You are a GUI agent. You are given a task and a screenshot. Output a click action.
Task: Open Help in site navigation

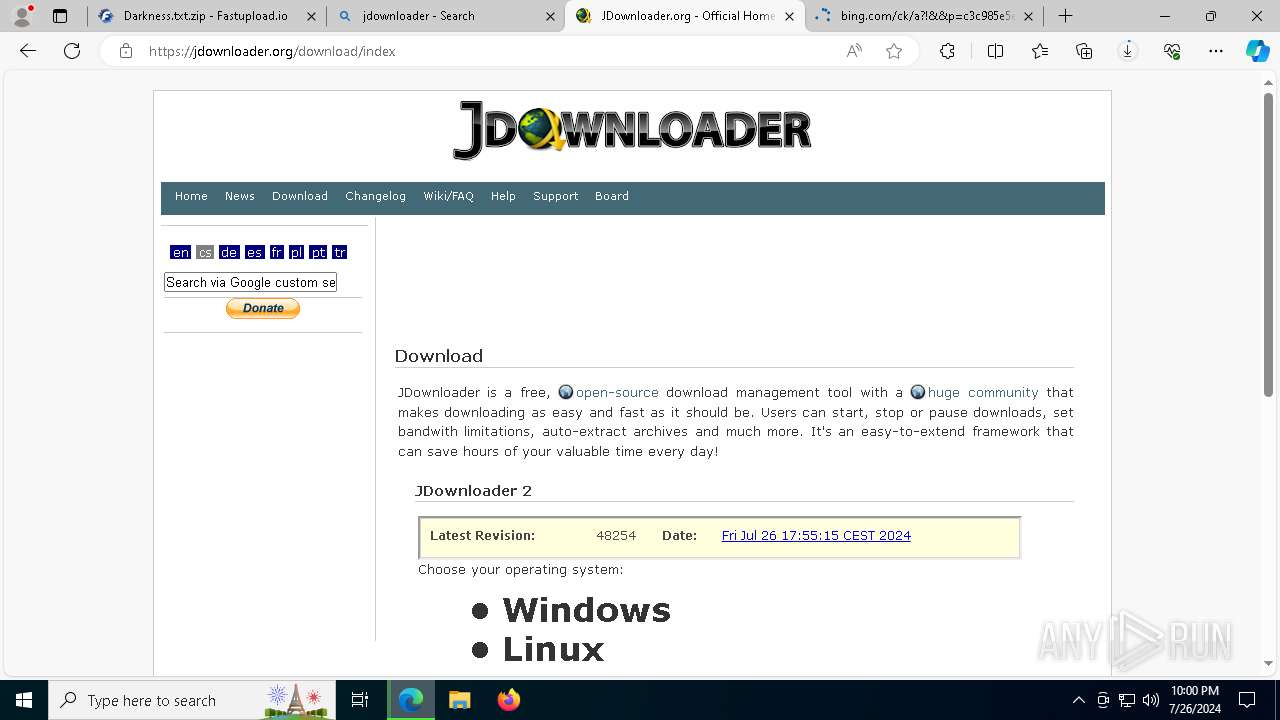503,196
